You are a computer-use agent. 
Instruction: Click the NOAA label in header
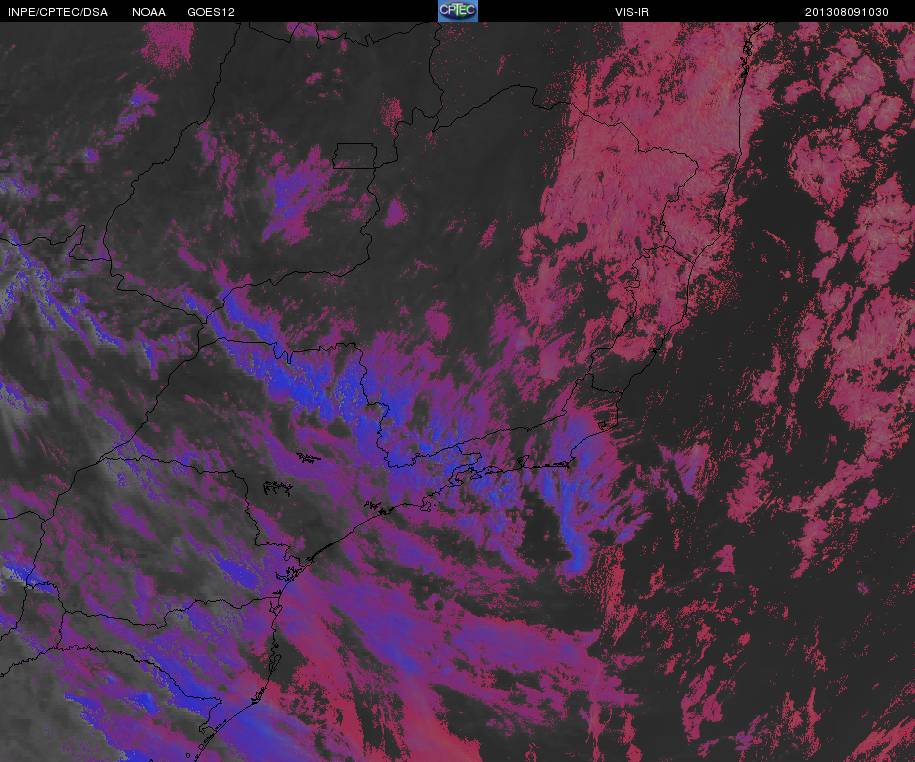(149, 12)
